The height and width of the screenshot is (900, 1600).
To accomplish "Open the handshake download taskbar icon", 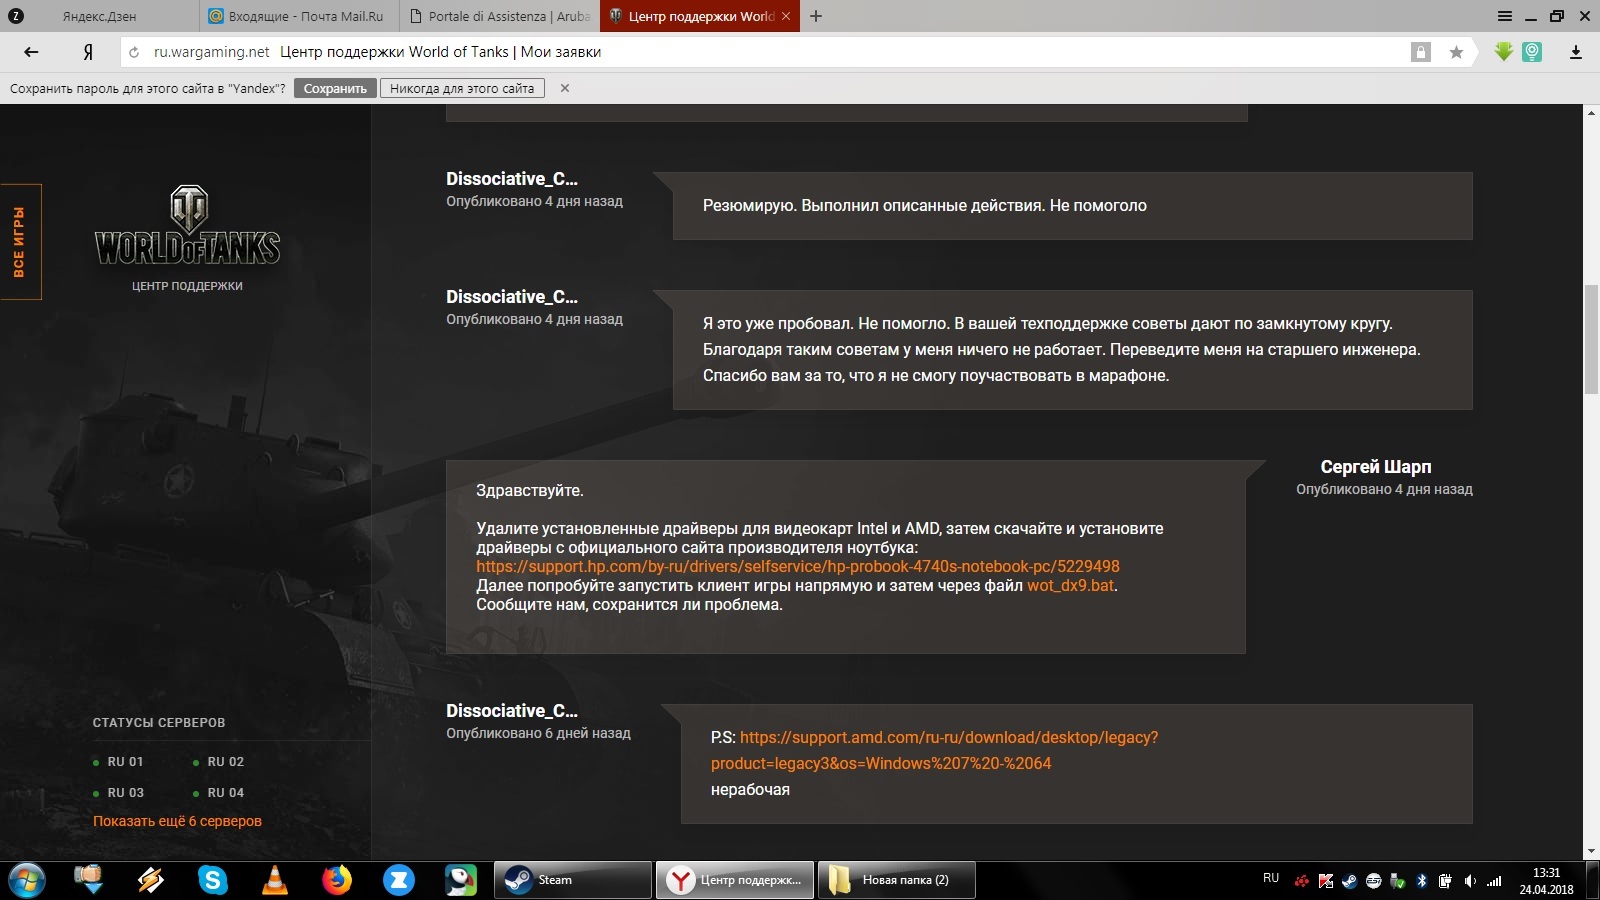I will click(x=89, y=880).
